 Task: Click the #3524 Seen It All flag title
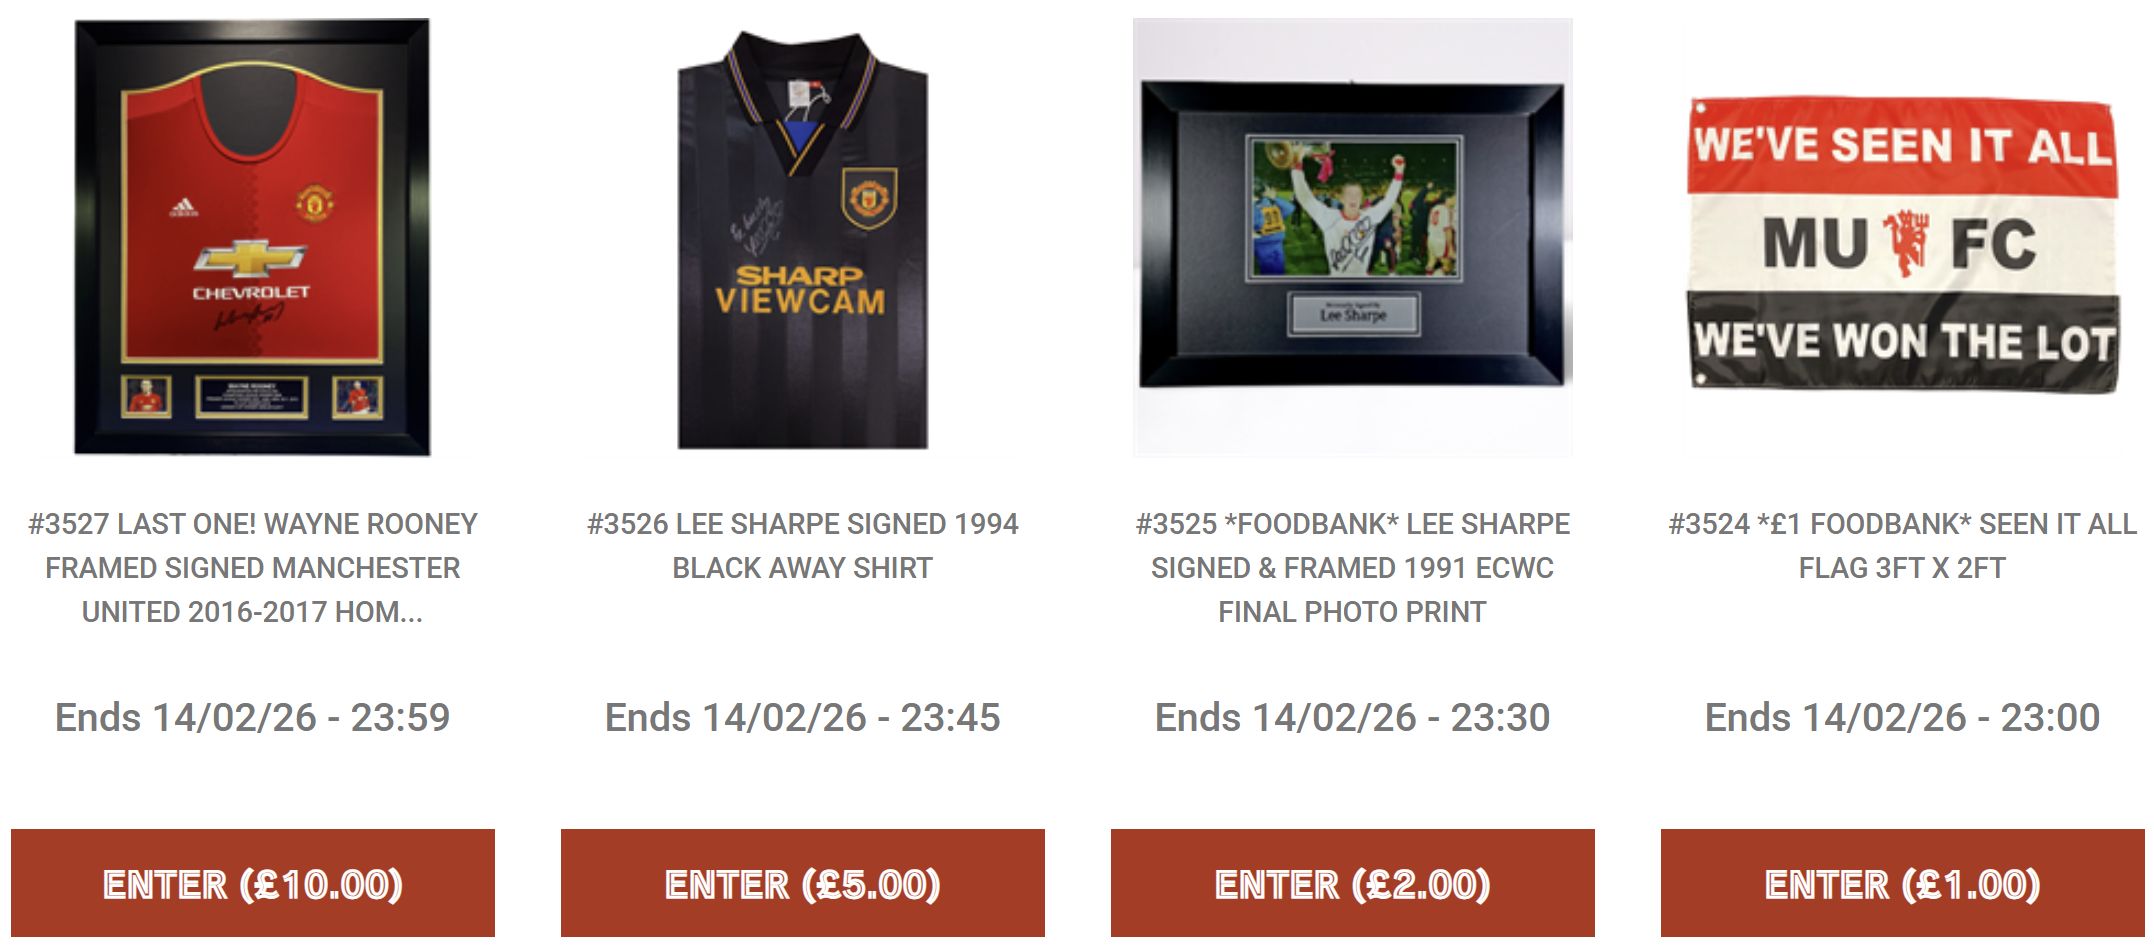[x=1902, y=545]
